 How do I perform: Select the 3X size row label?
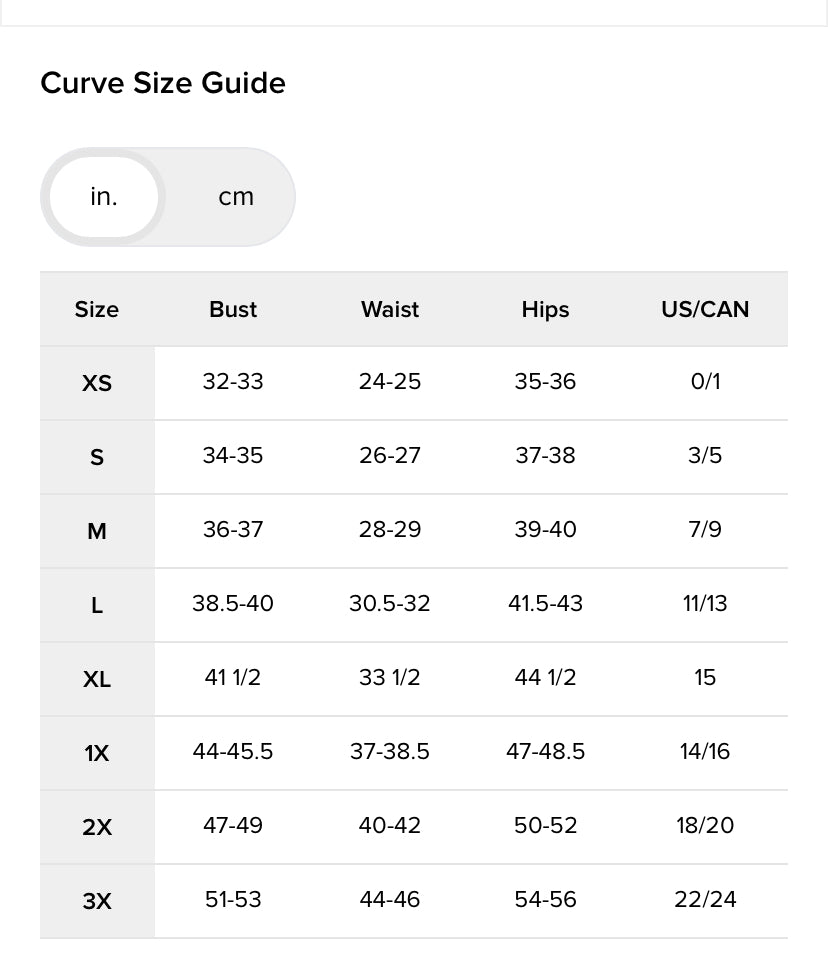pyautogui.click(x=97, y=901)
